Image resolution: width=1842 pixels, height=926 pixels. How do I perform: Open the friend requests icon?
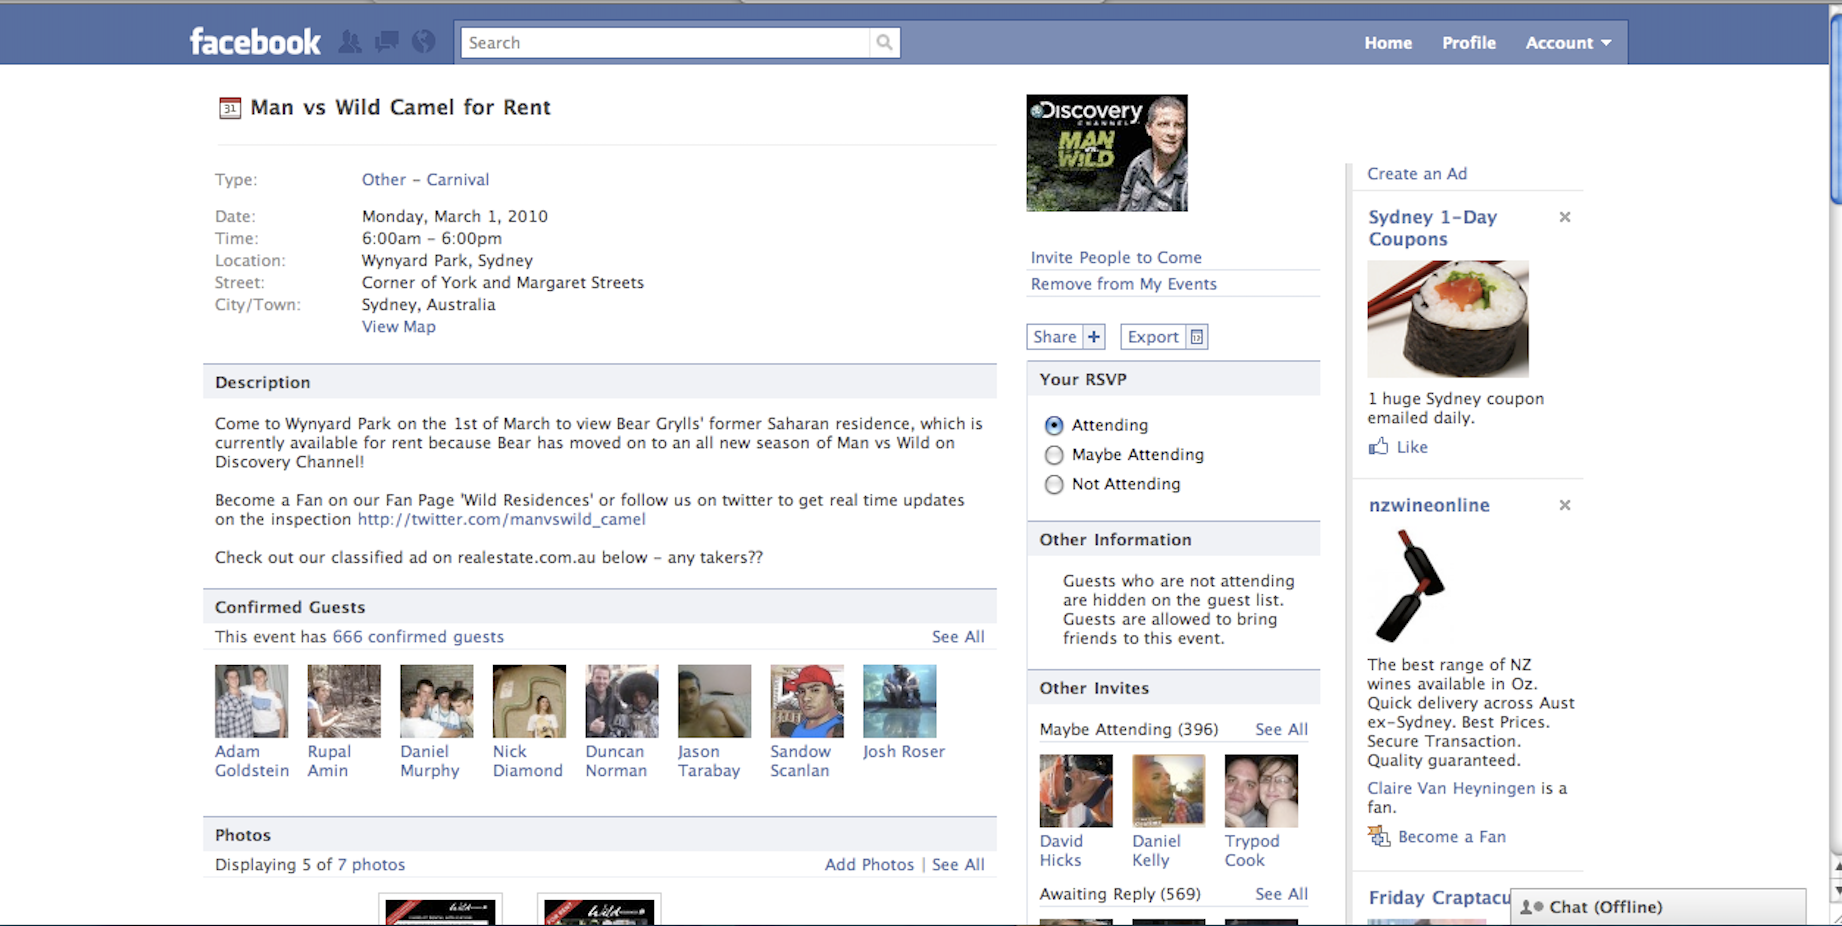pos(349,42)
